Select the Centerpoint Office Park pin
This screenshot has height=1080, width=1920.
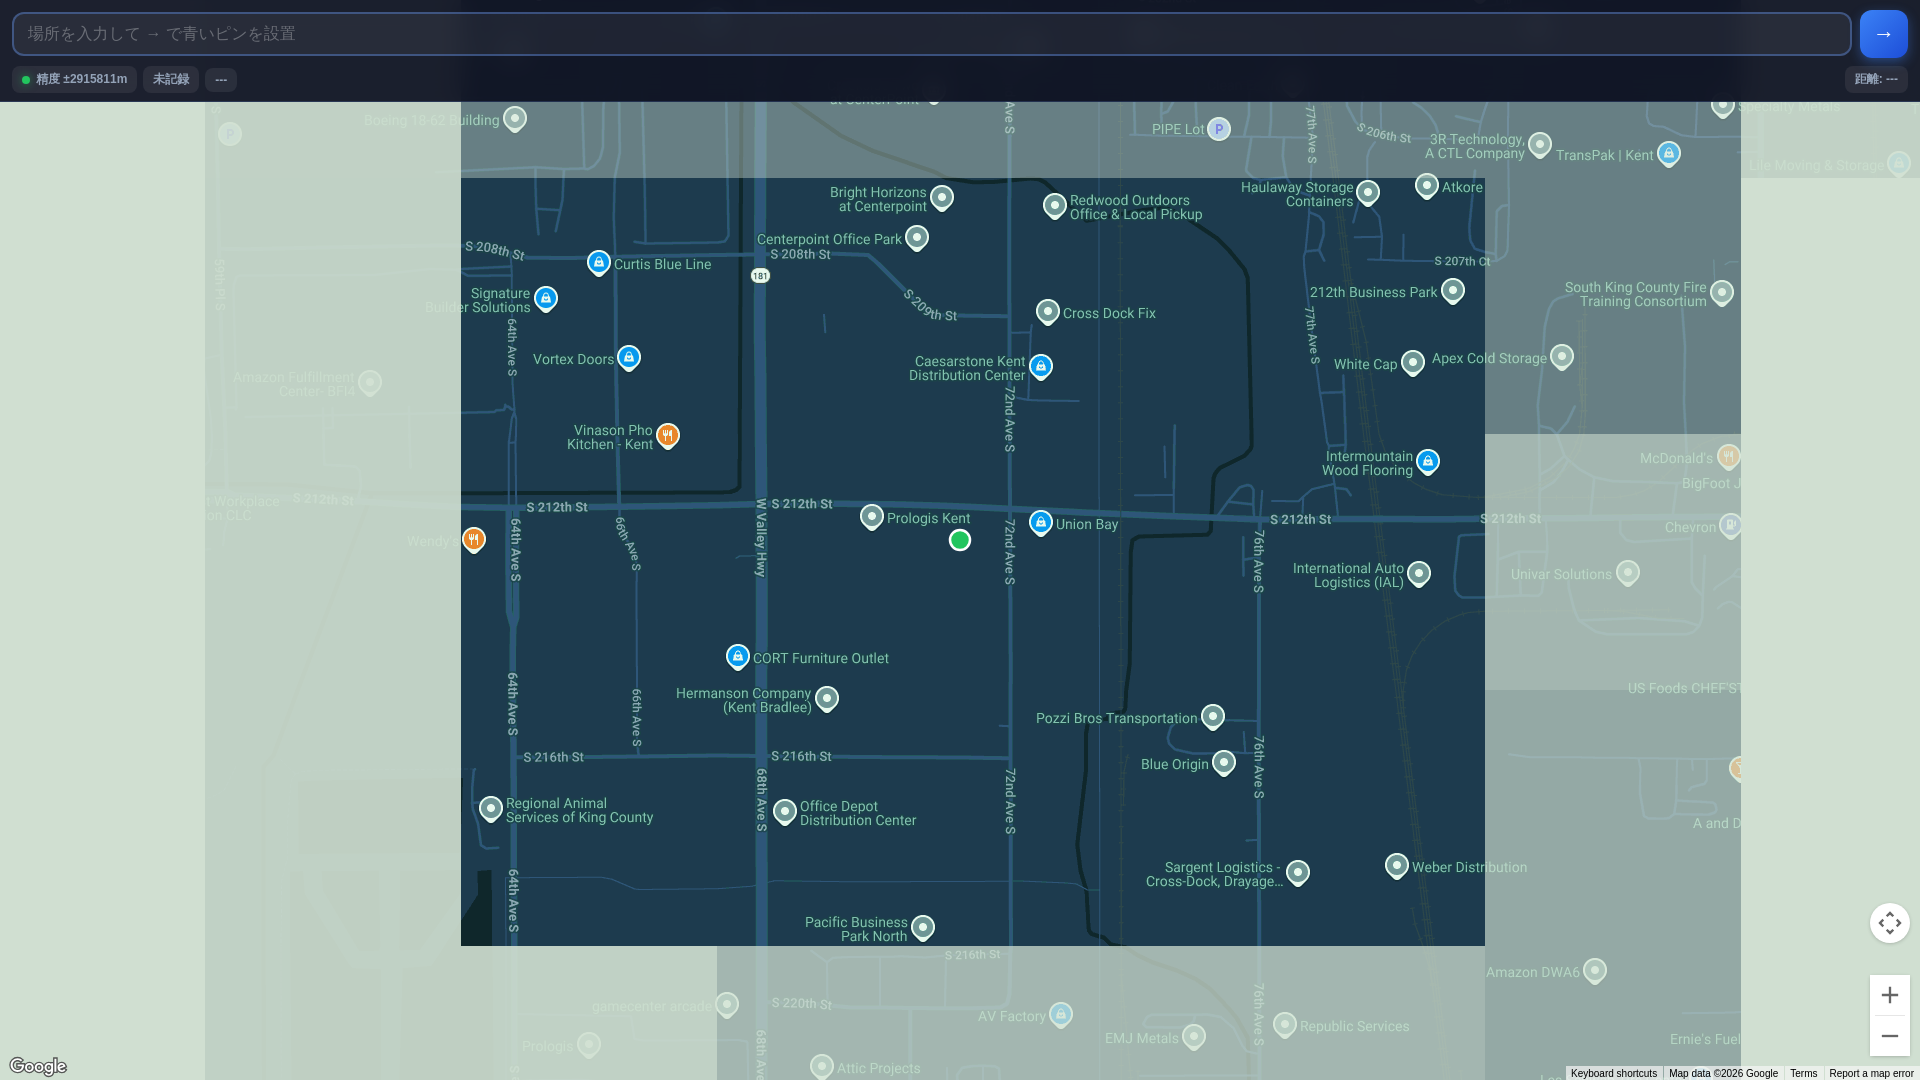tap(916, 237)
